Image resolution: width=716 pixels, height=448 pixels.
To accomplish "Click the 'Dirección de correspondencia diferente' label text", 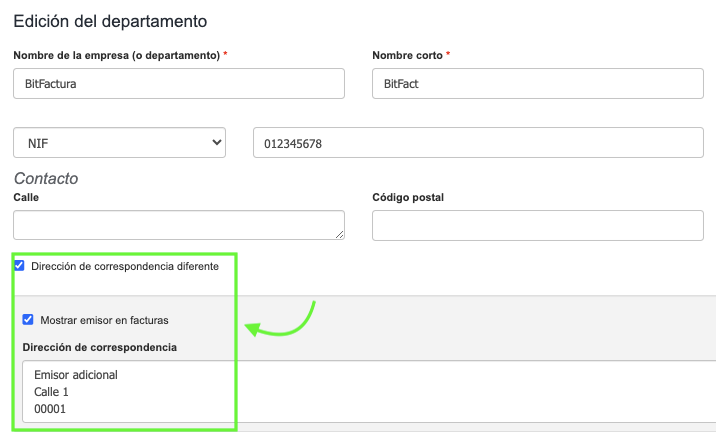I will tap(125, 267).
